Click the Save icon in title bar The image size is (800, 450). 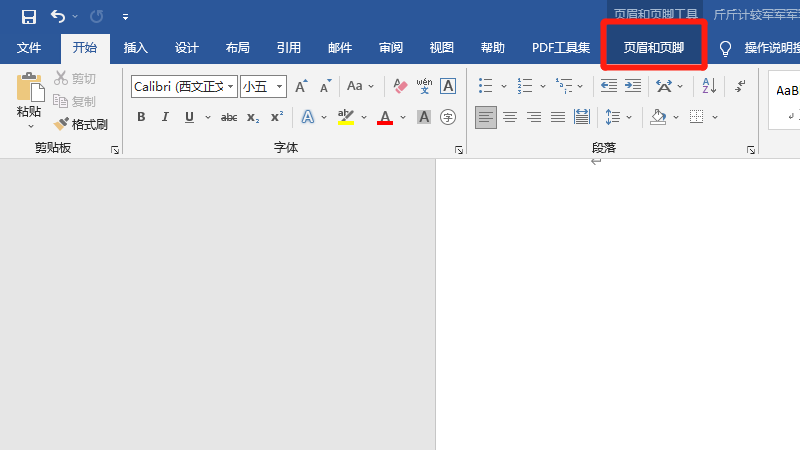click(x=28, y=17)
